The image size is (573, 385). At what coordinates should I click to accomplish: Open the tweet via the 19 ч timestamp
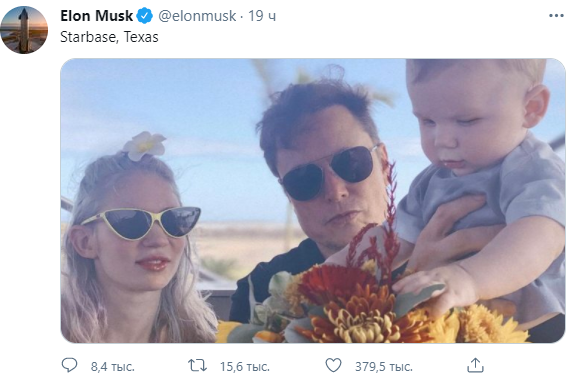click(x=262, y=16)
